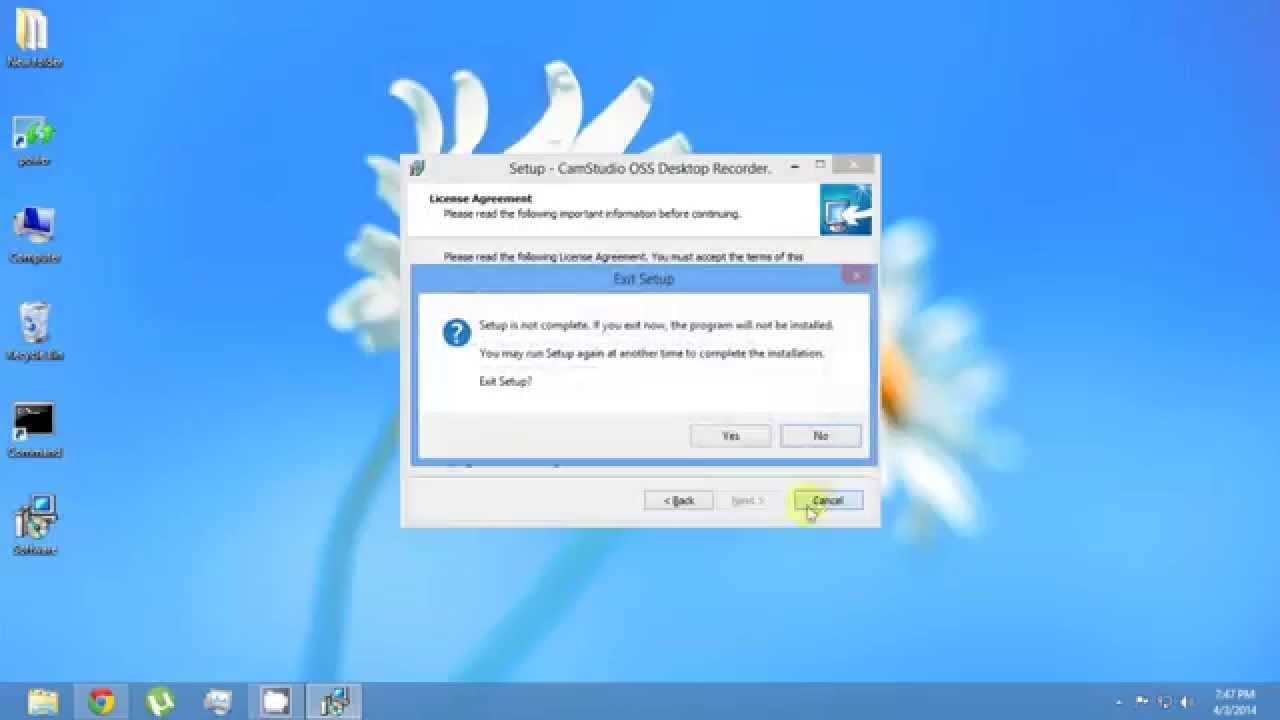This screenshot has width=1280, height=720.
Task: Show hidden tray icons arrow
Action: (x=1119, y=702)
